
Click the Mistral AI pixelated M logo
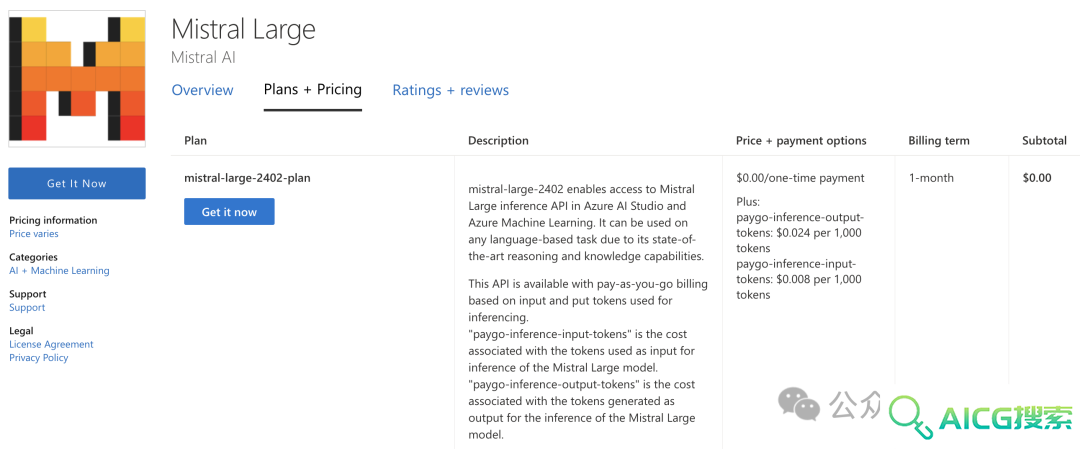click(x=77, y=79)
